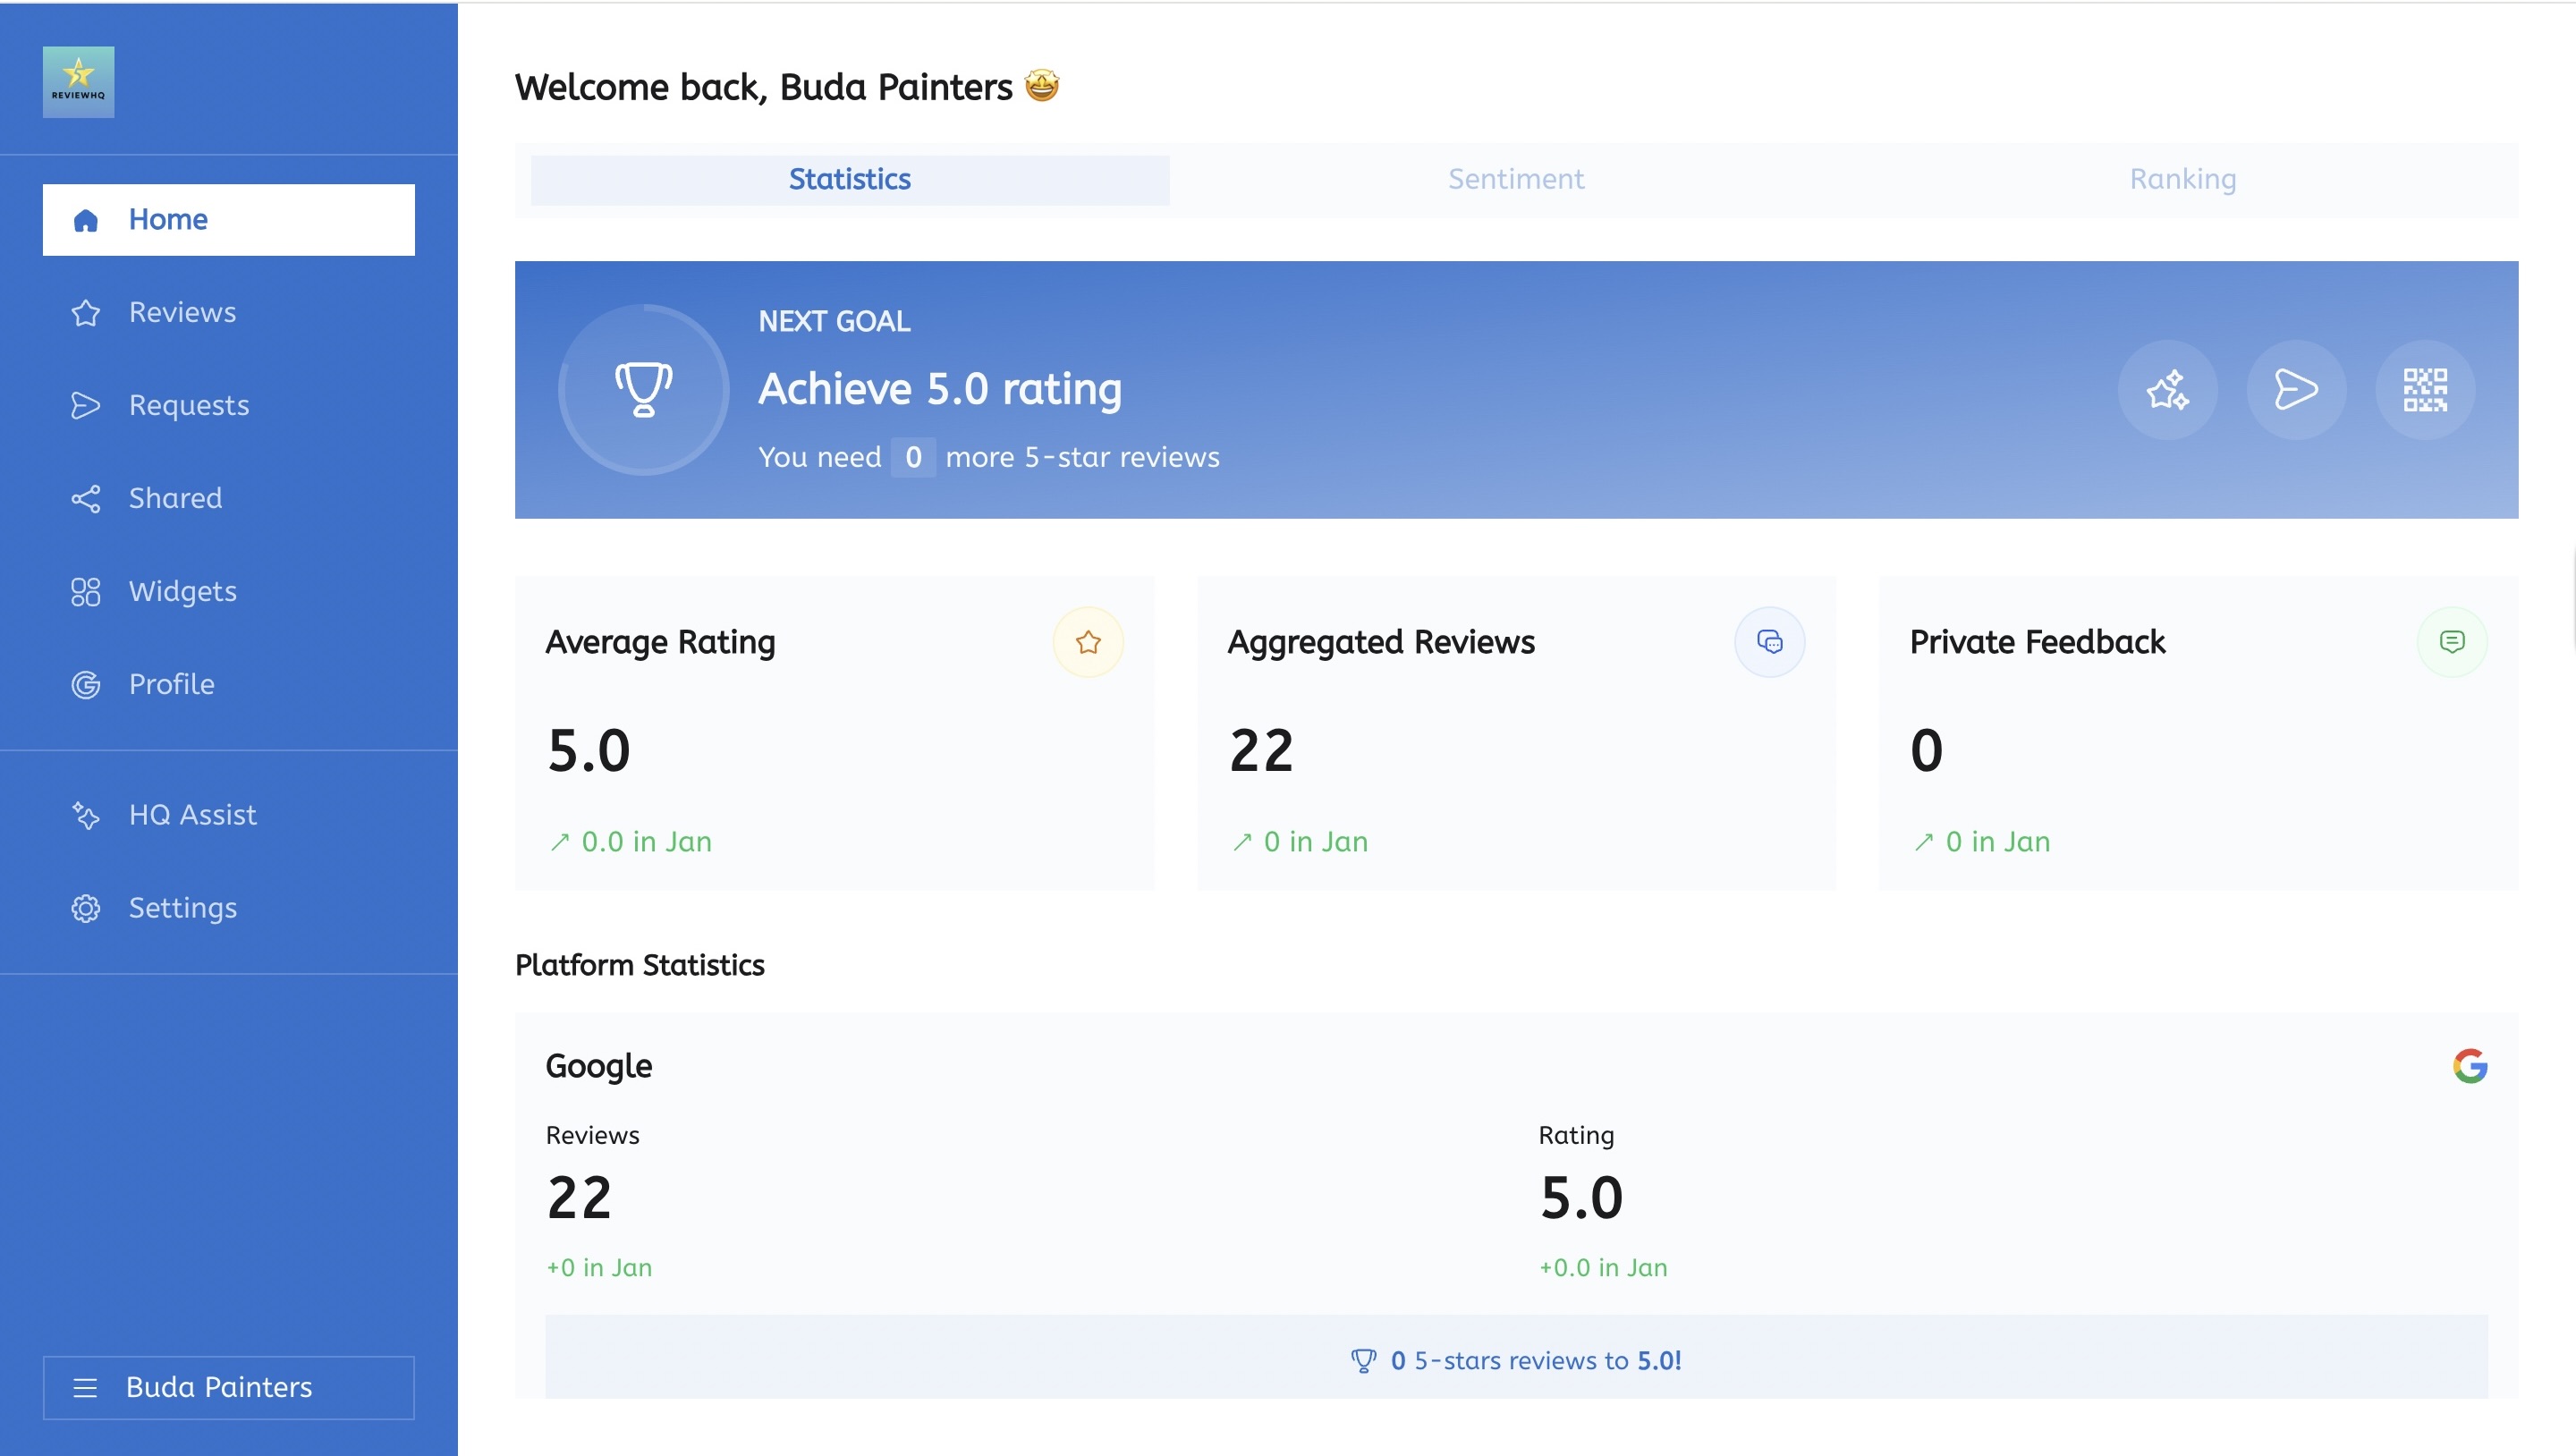The width and height of the screenshot is (2576, 1456).
Task: Switch to the Ranking tab
Action: 2183,180
